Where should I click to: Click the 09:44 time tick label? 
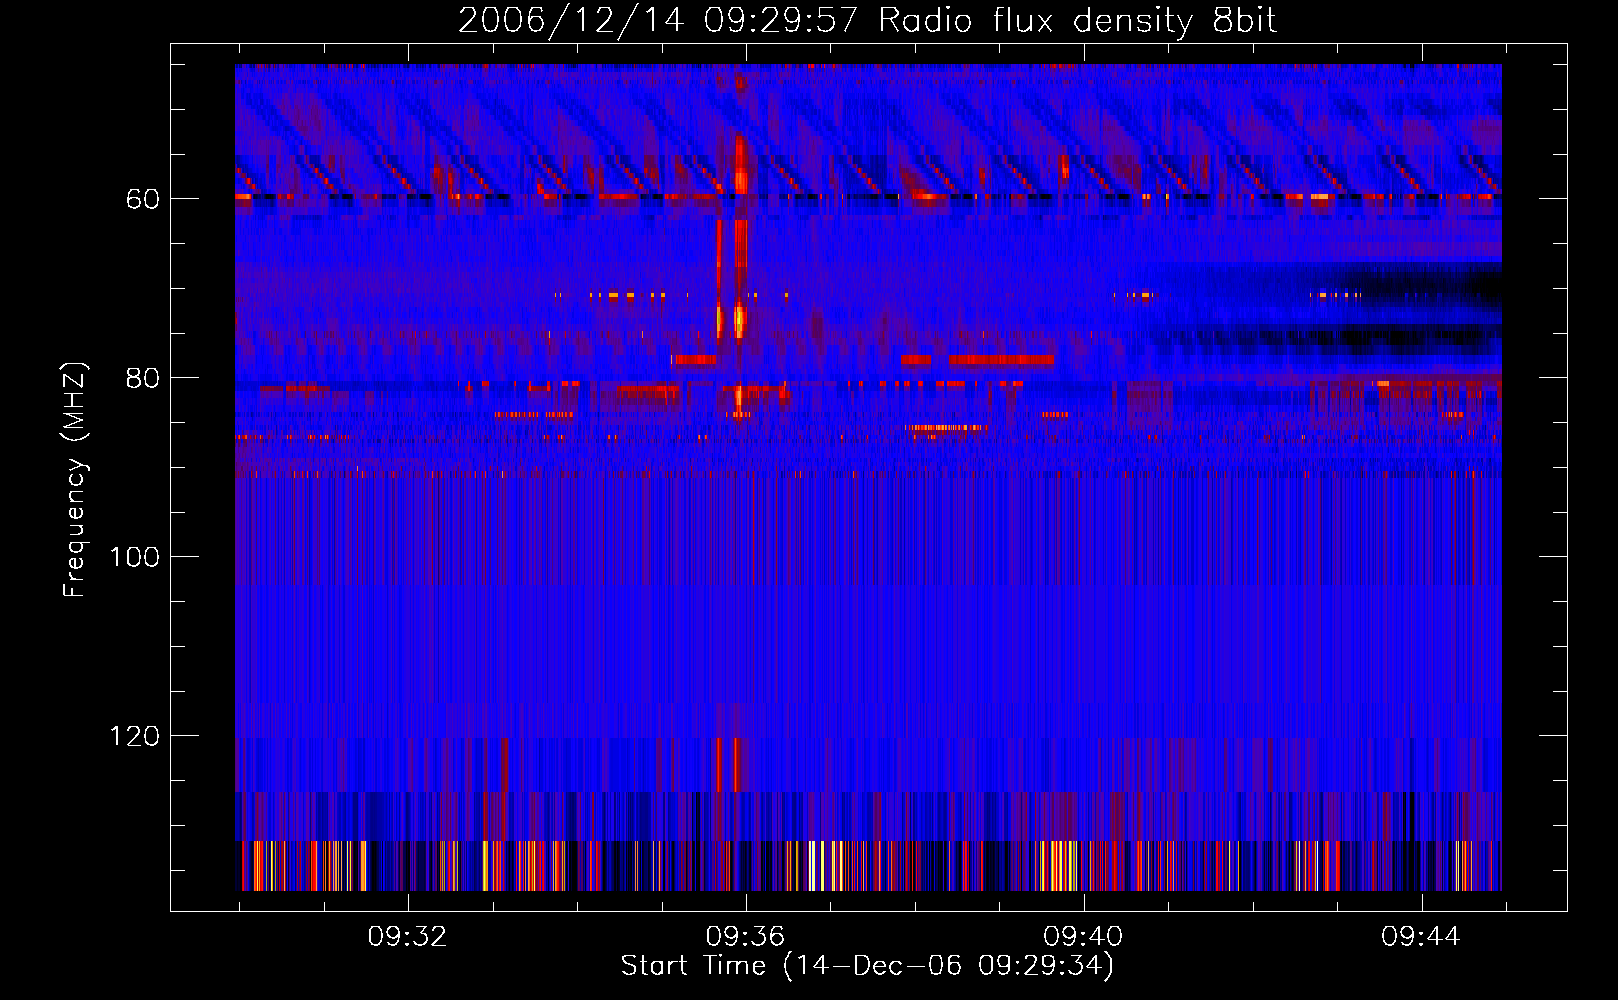pos(1421,937)
